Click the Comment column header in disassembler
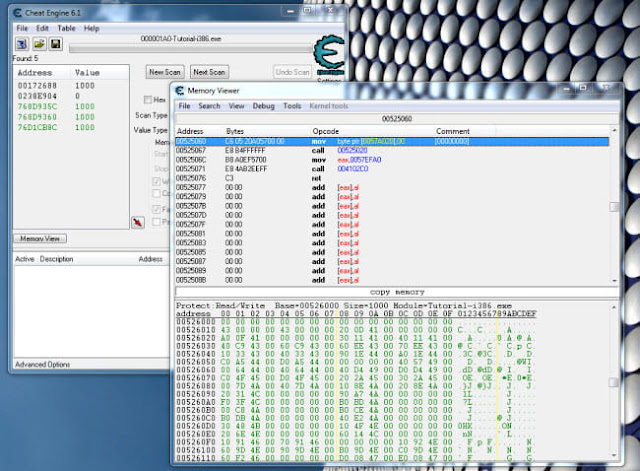The width and height of the screenshot is (640, 471). coord(453,131)
